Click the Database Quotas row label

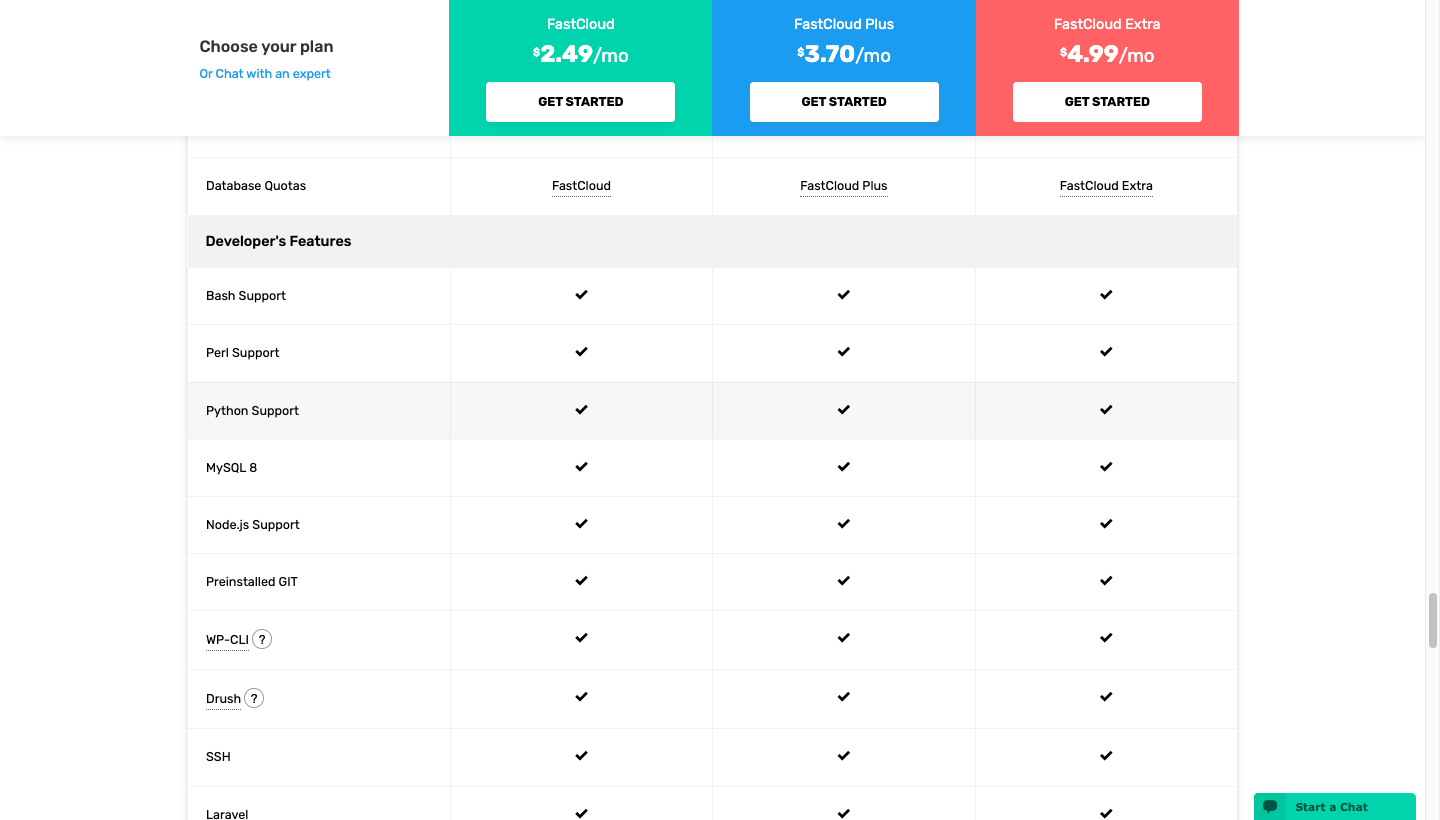[256, 186]
